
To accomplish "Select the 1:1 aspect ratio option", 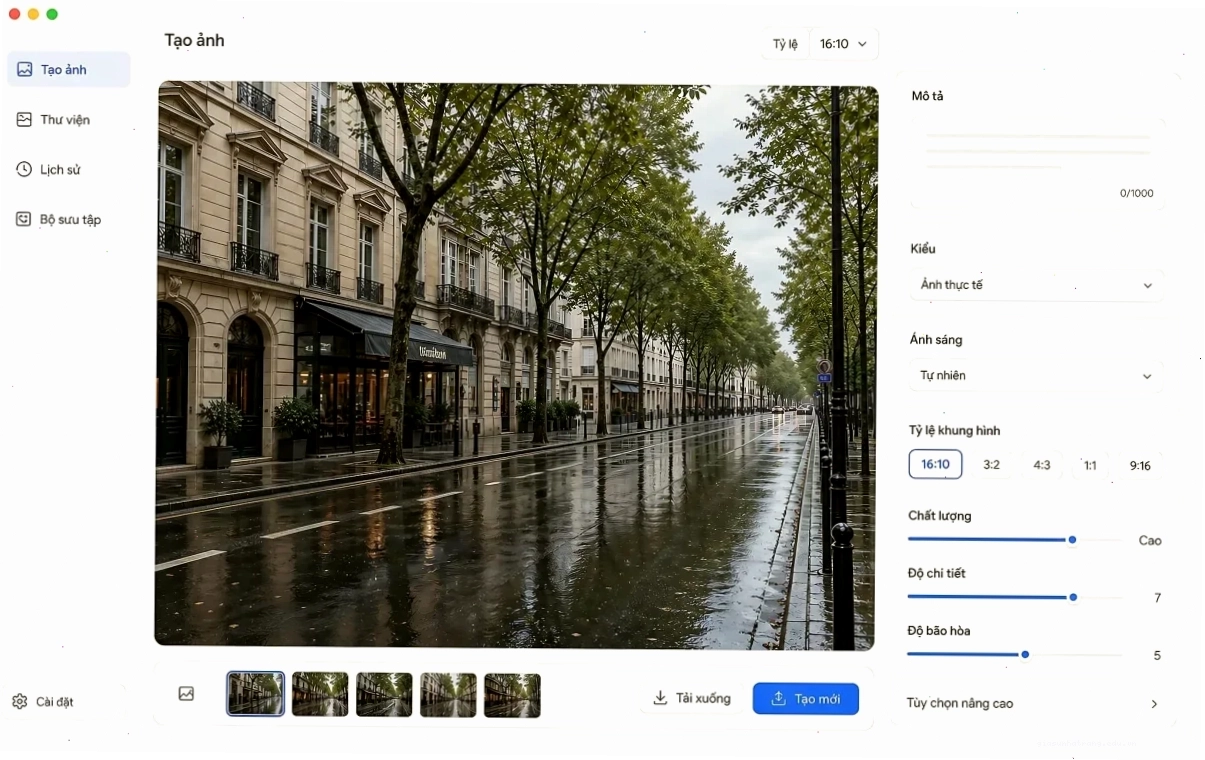I will point(1090,465).
